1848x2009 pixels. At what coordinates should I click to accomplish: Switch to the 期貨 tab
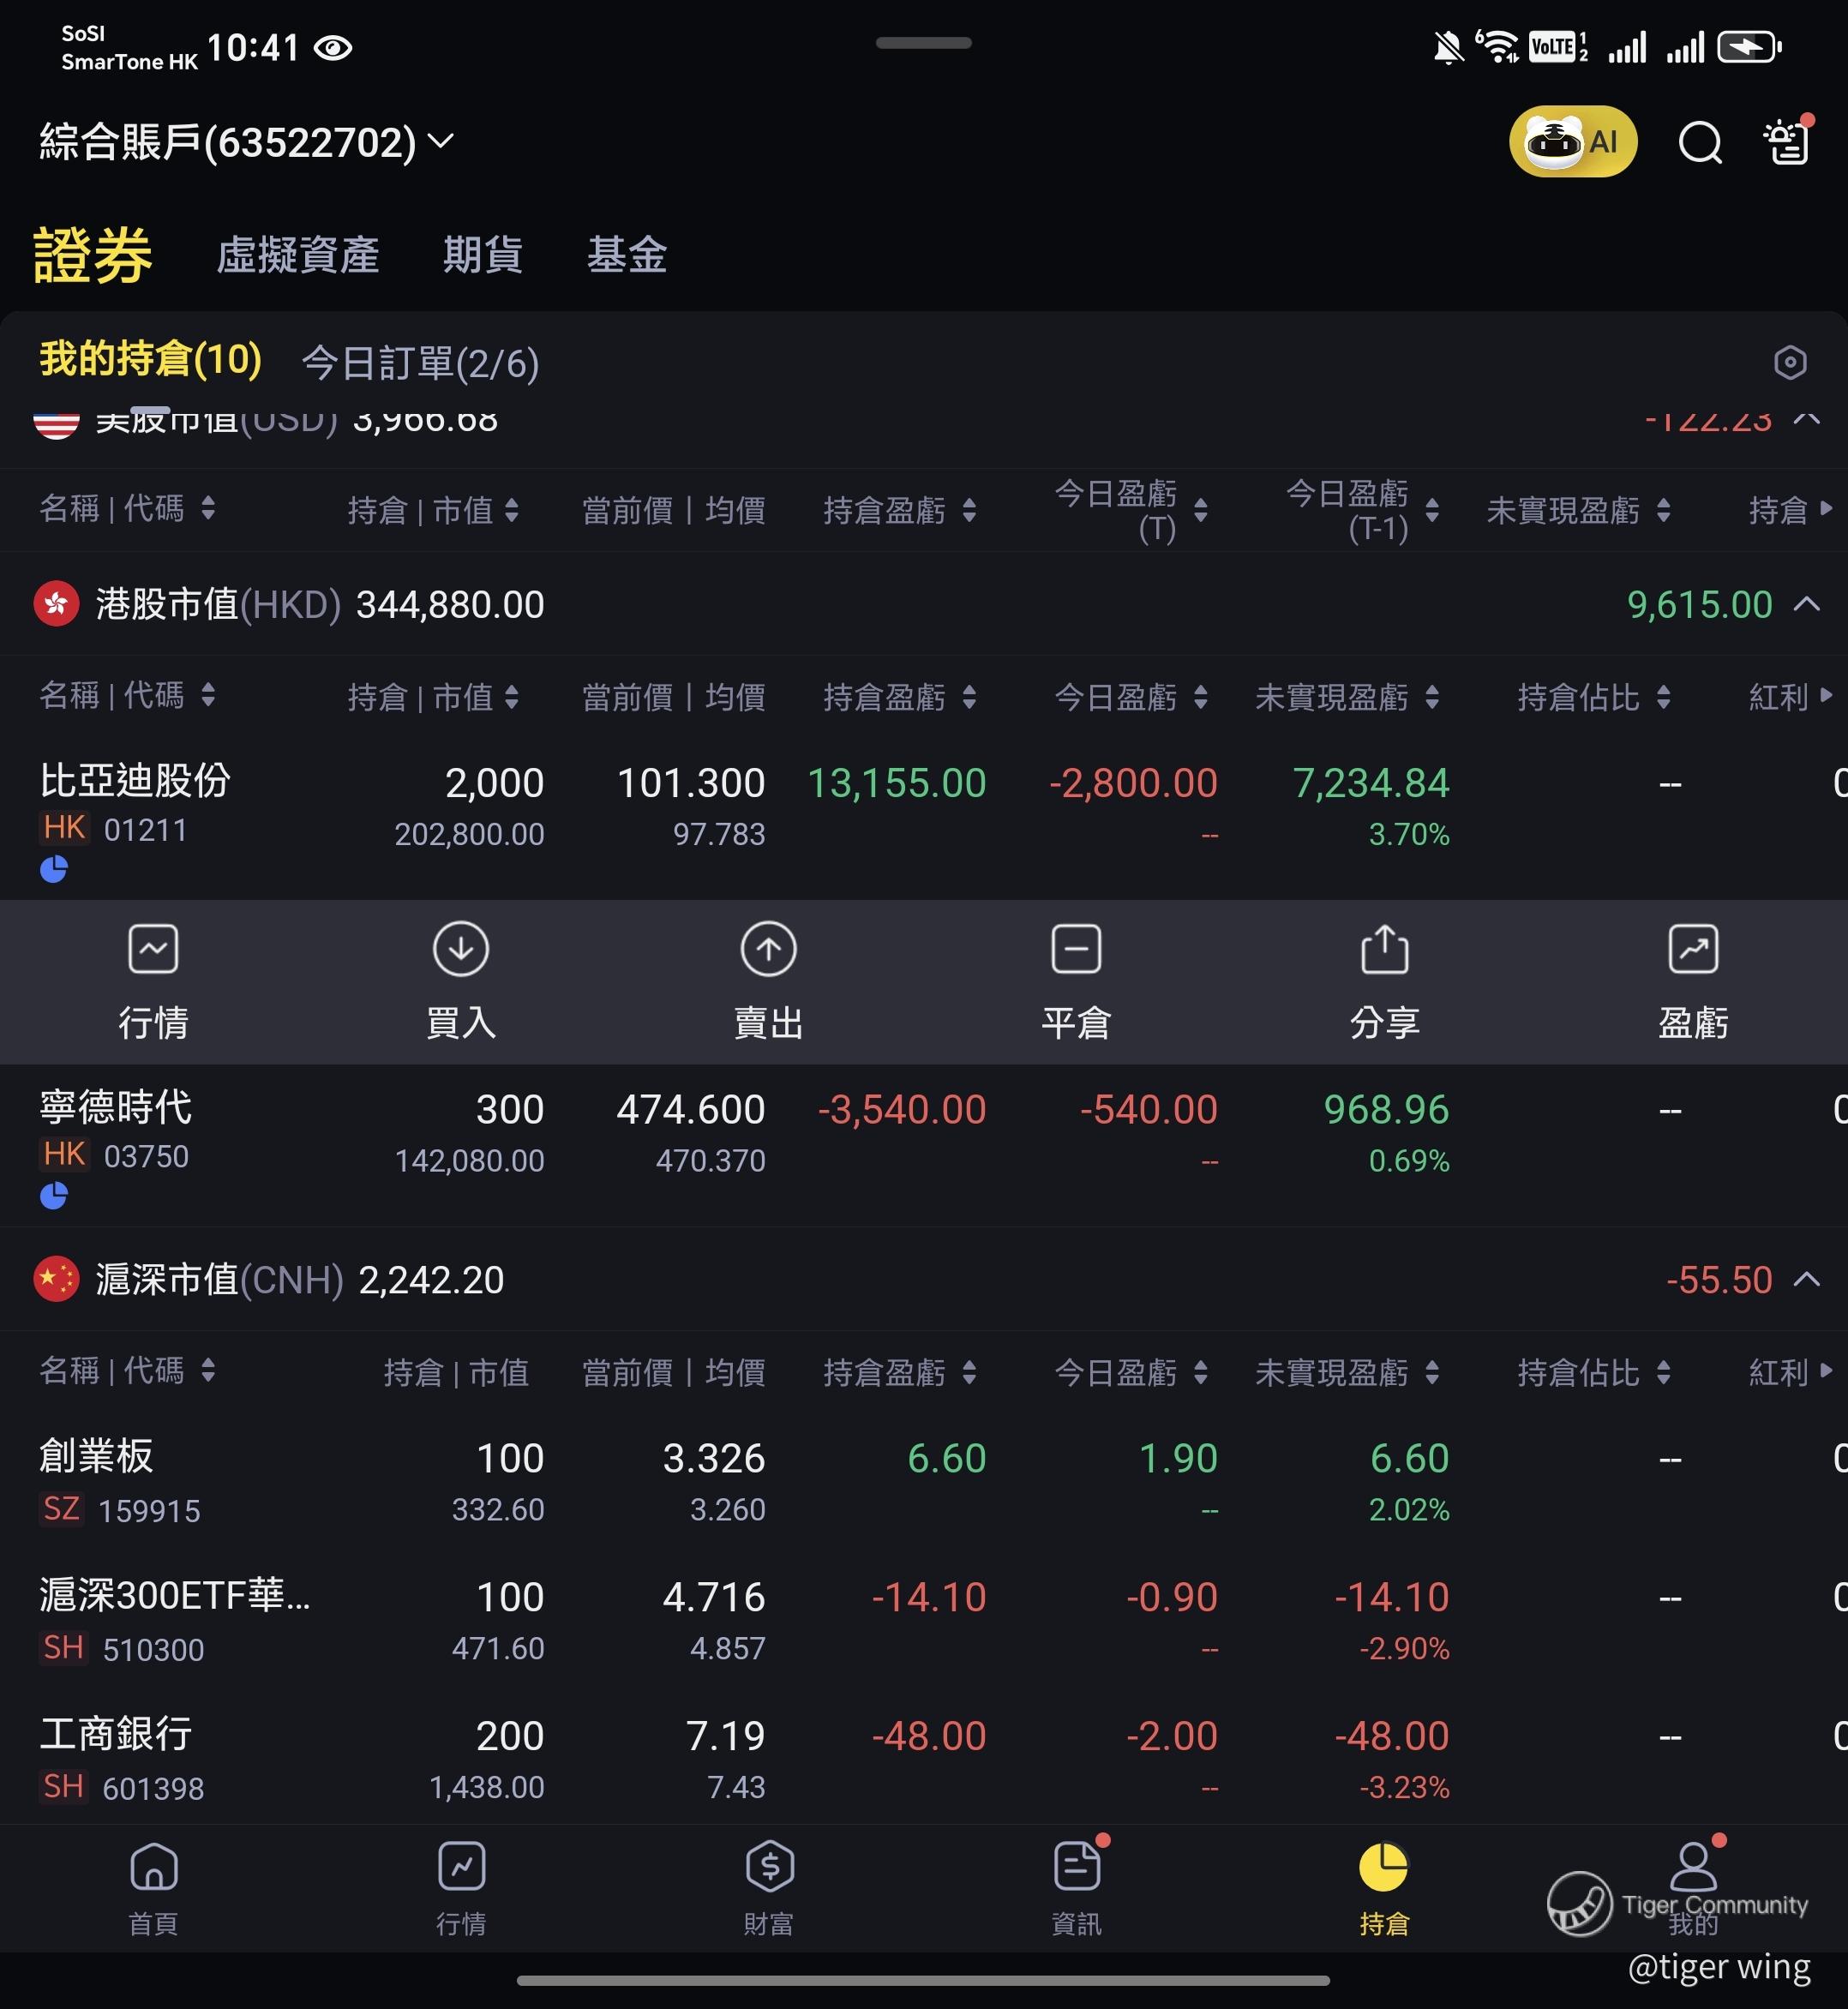tap(482, 254)
